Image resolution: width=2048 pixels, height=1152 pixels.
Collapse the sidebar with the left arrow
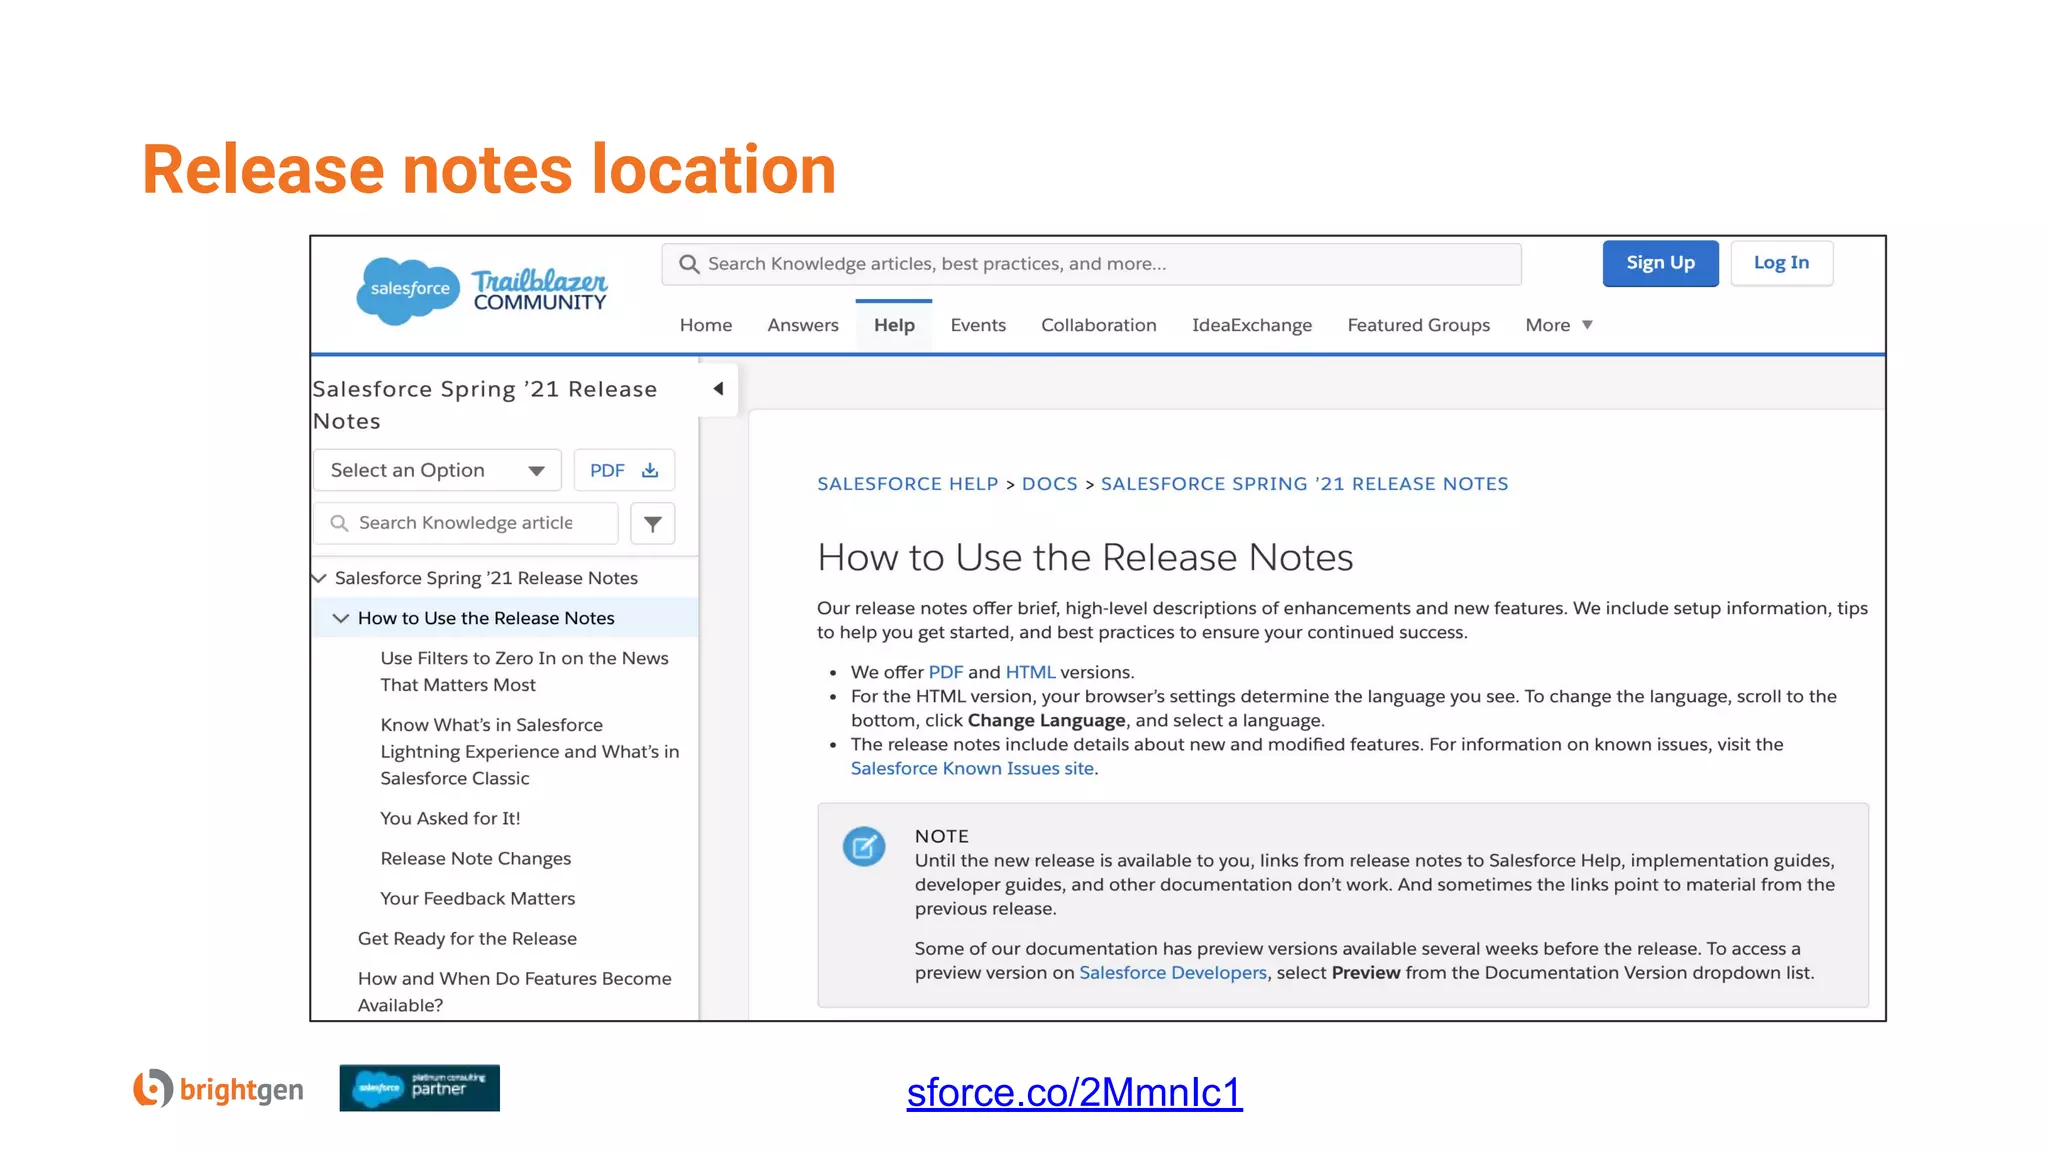click(718, 389)
